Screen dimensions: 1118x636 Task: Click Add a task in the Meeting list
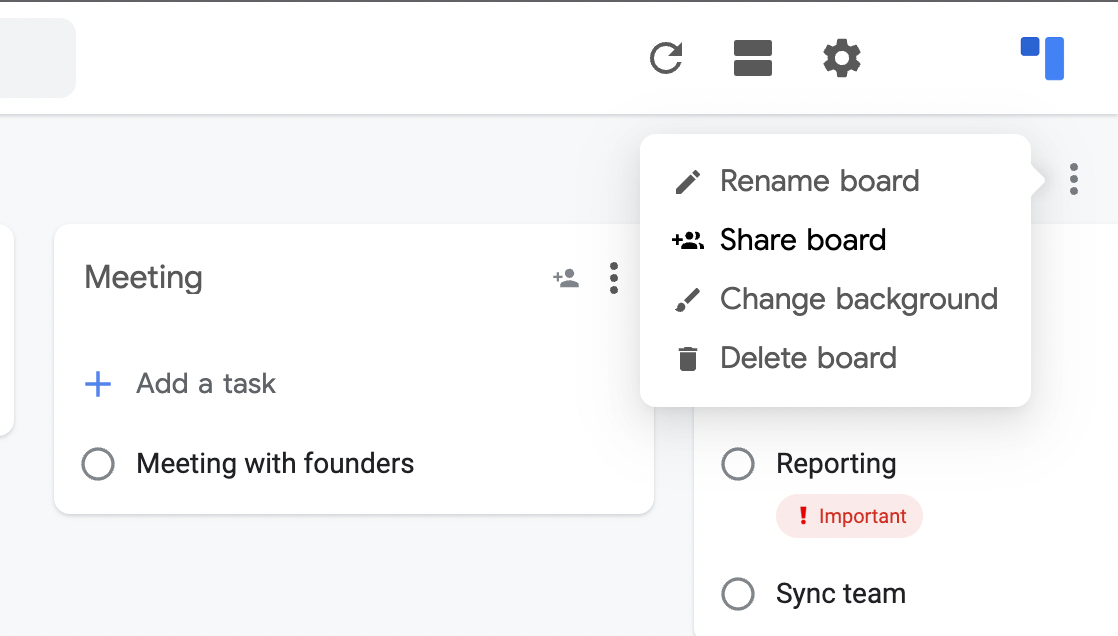coord(205,384)
